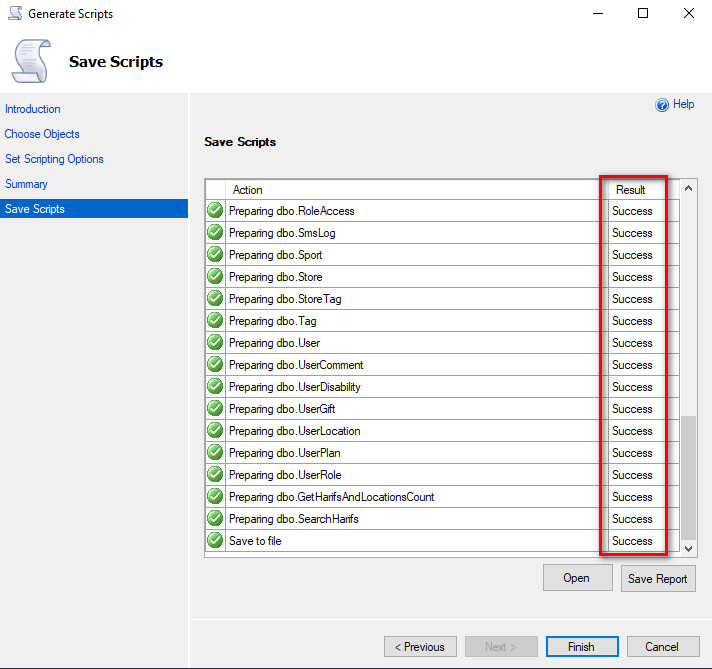The width and height of the screenshot is (712, 669).
Task: Click the green check icon for dbo.SmsLog
Action: point(215,233)
